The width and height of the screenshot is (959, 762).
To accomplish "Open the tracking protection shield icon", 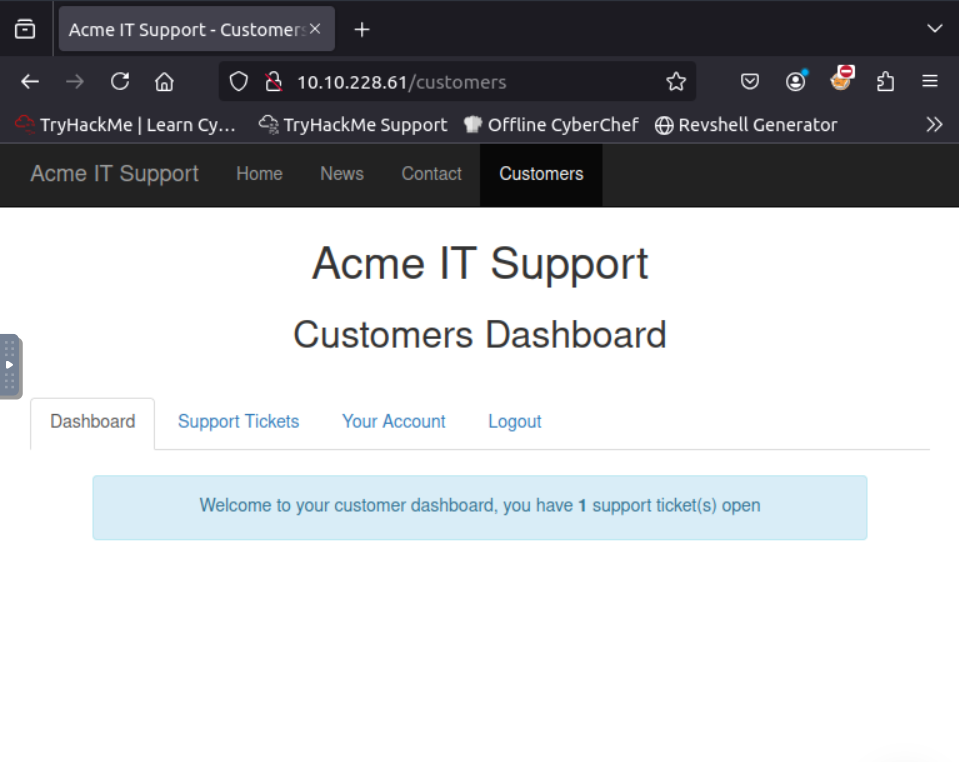I will click(239, 82).
